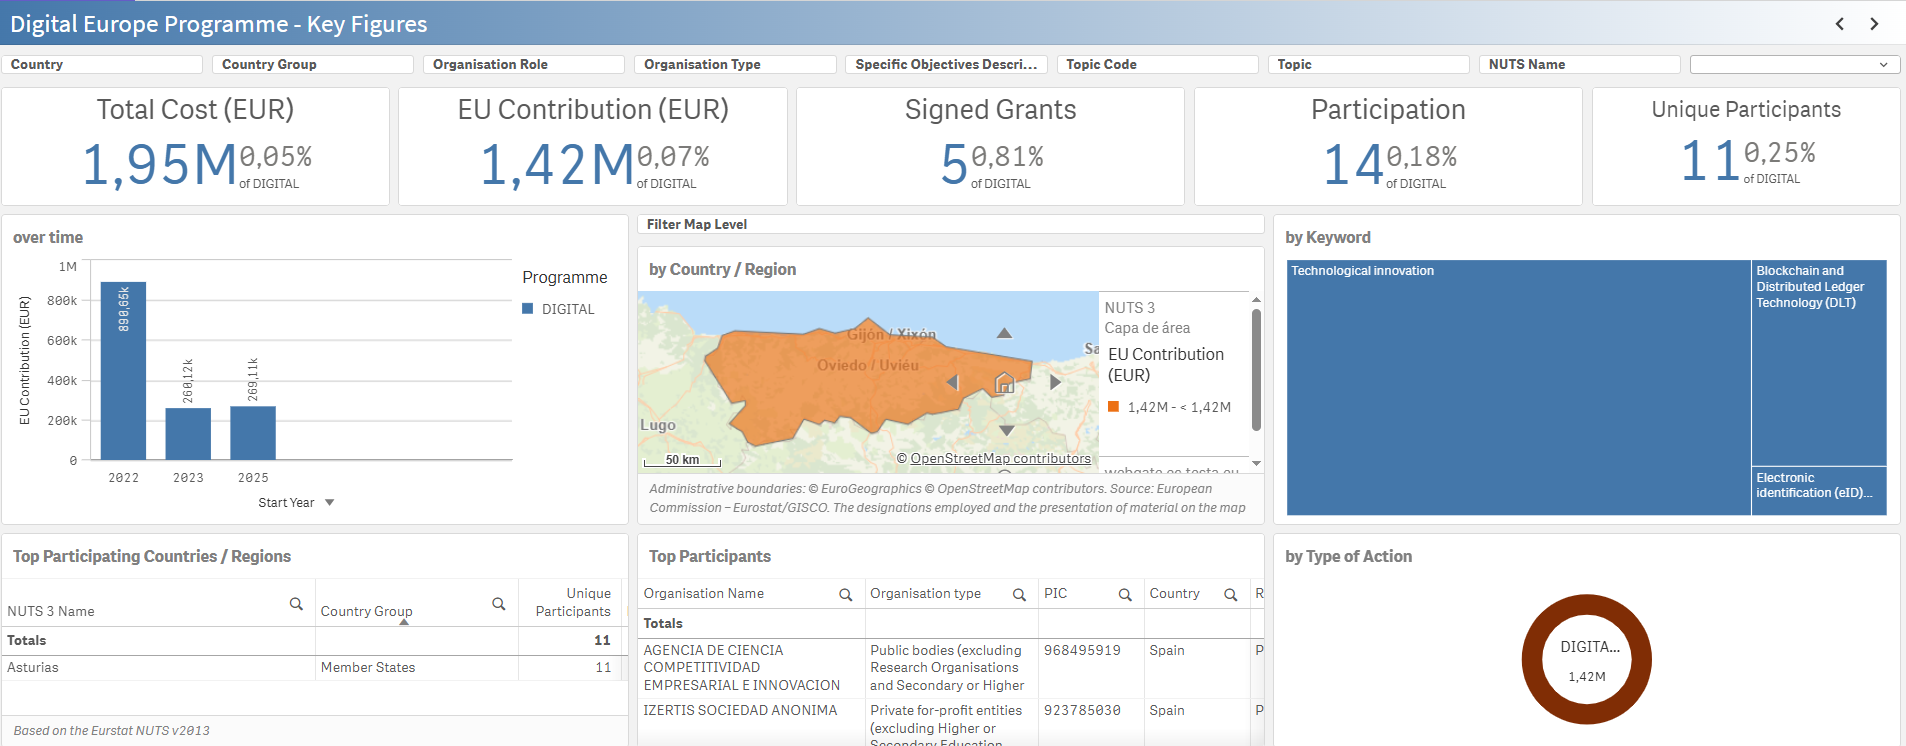Reset map view with home icon
This screenshot has height=746, width=1906.
coord(1004,382)
